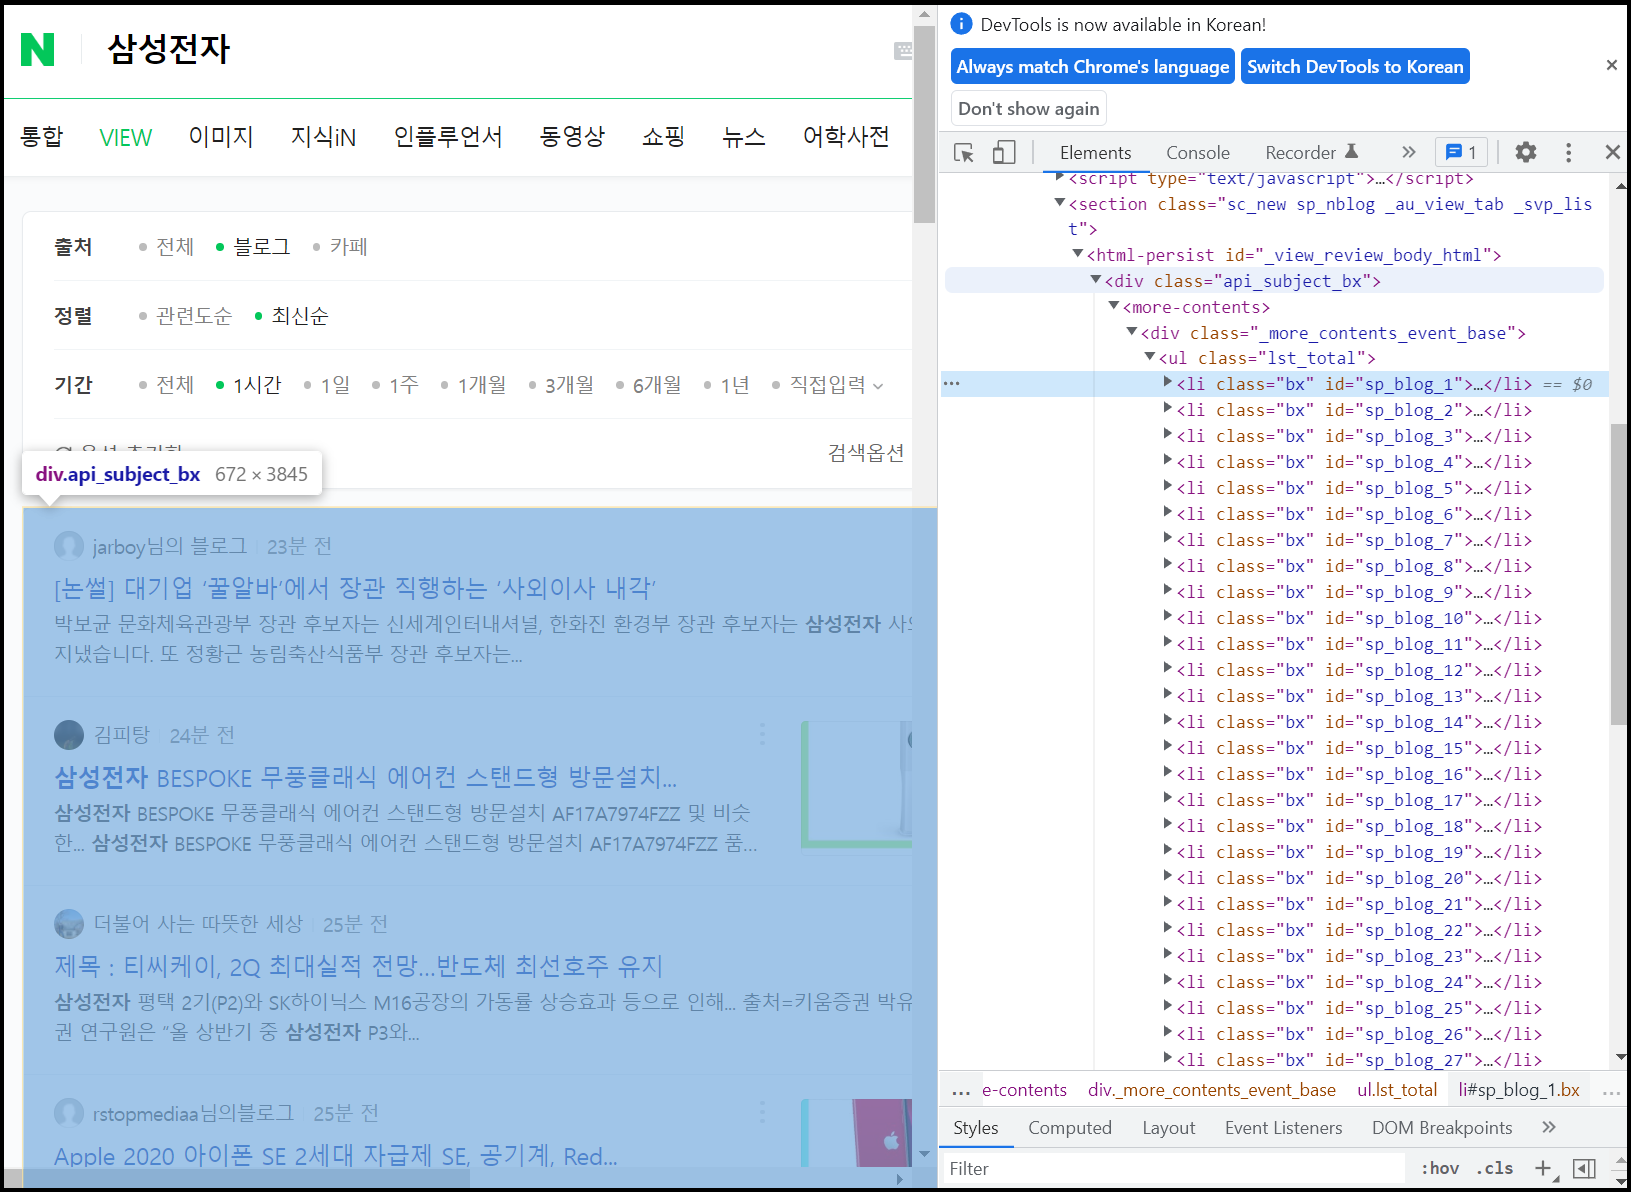1631x1192 pixels.
Task: Select the 카페 source filter
Action: (340, 246)
